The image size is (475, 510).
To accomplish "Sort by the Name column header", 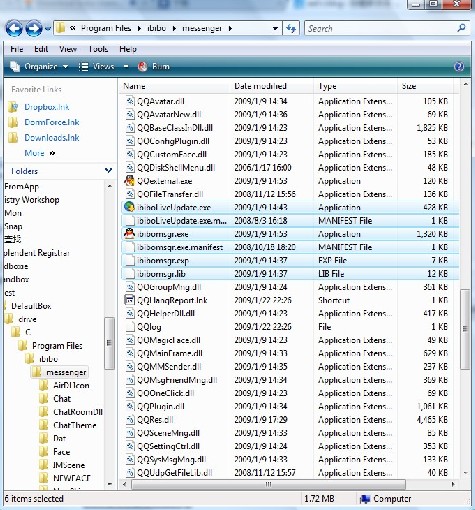I will pos(134,86).
